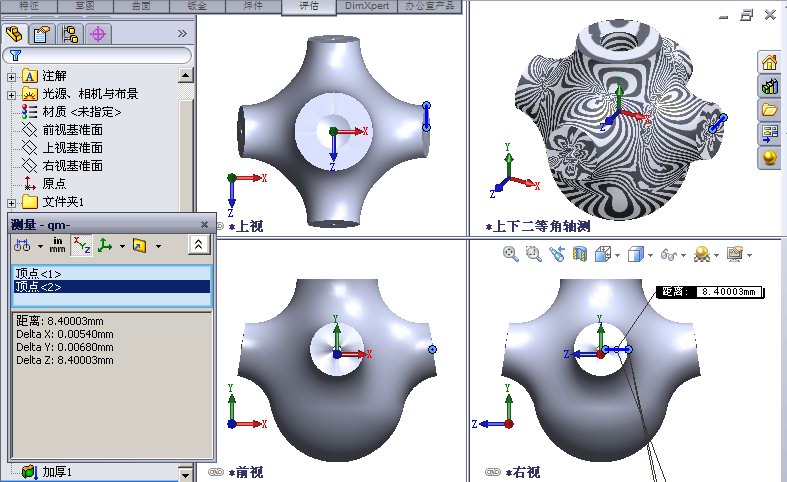Open SolidWorks Resources home icon in task pane
787x482 pixels.
[769, 62]
